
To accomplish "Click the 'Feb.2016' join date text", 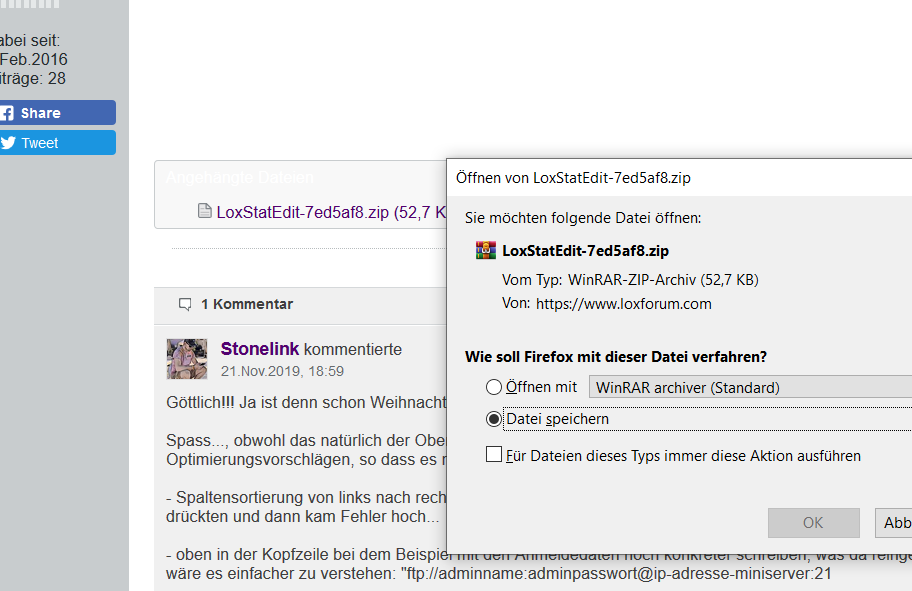I will pyautogui.click(x=34, y=59).
